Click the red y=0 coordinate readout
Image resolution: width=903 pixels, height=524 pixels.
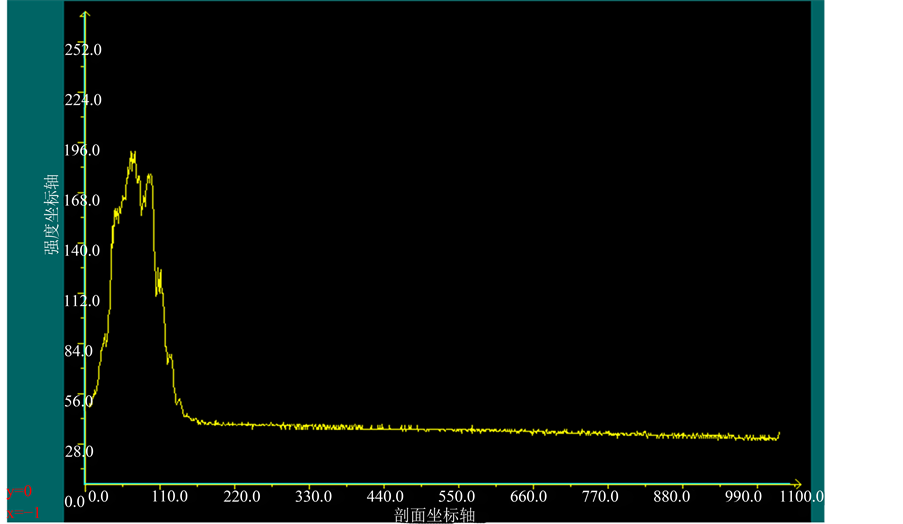(x=20, y=491)
